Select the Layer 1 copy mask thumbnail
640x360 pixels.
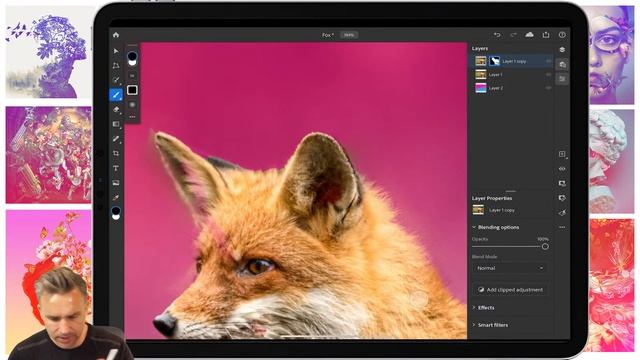click(494, 61)
